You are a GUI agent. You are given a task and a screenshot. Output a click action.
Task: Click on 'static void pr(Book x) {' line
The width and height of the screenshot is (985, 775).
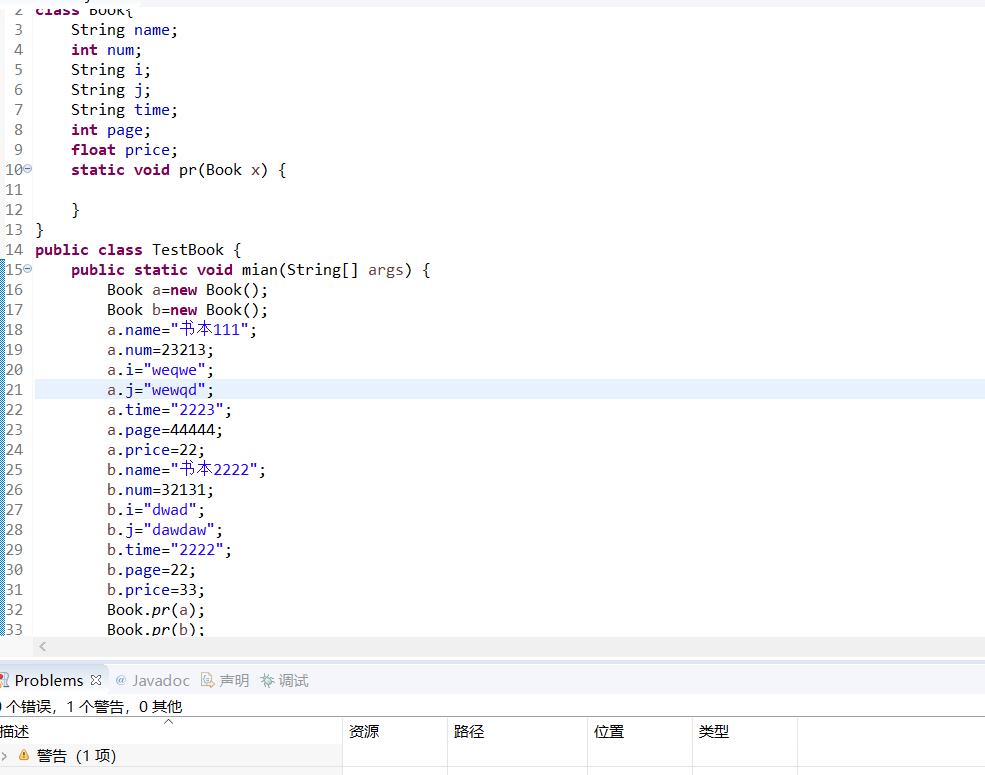pos(179,170)
